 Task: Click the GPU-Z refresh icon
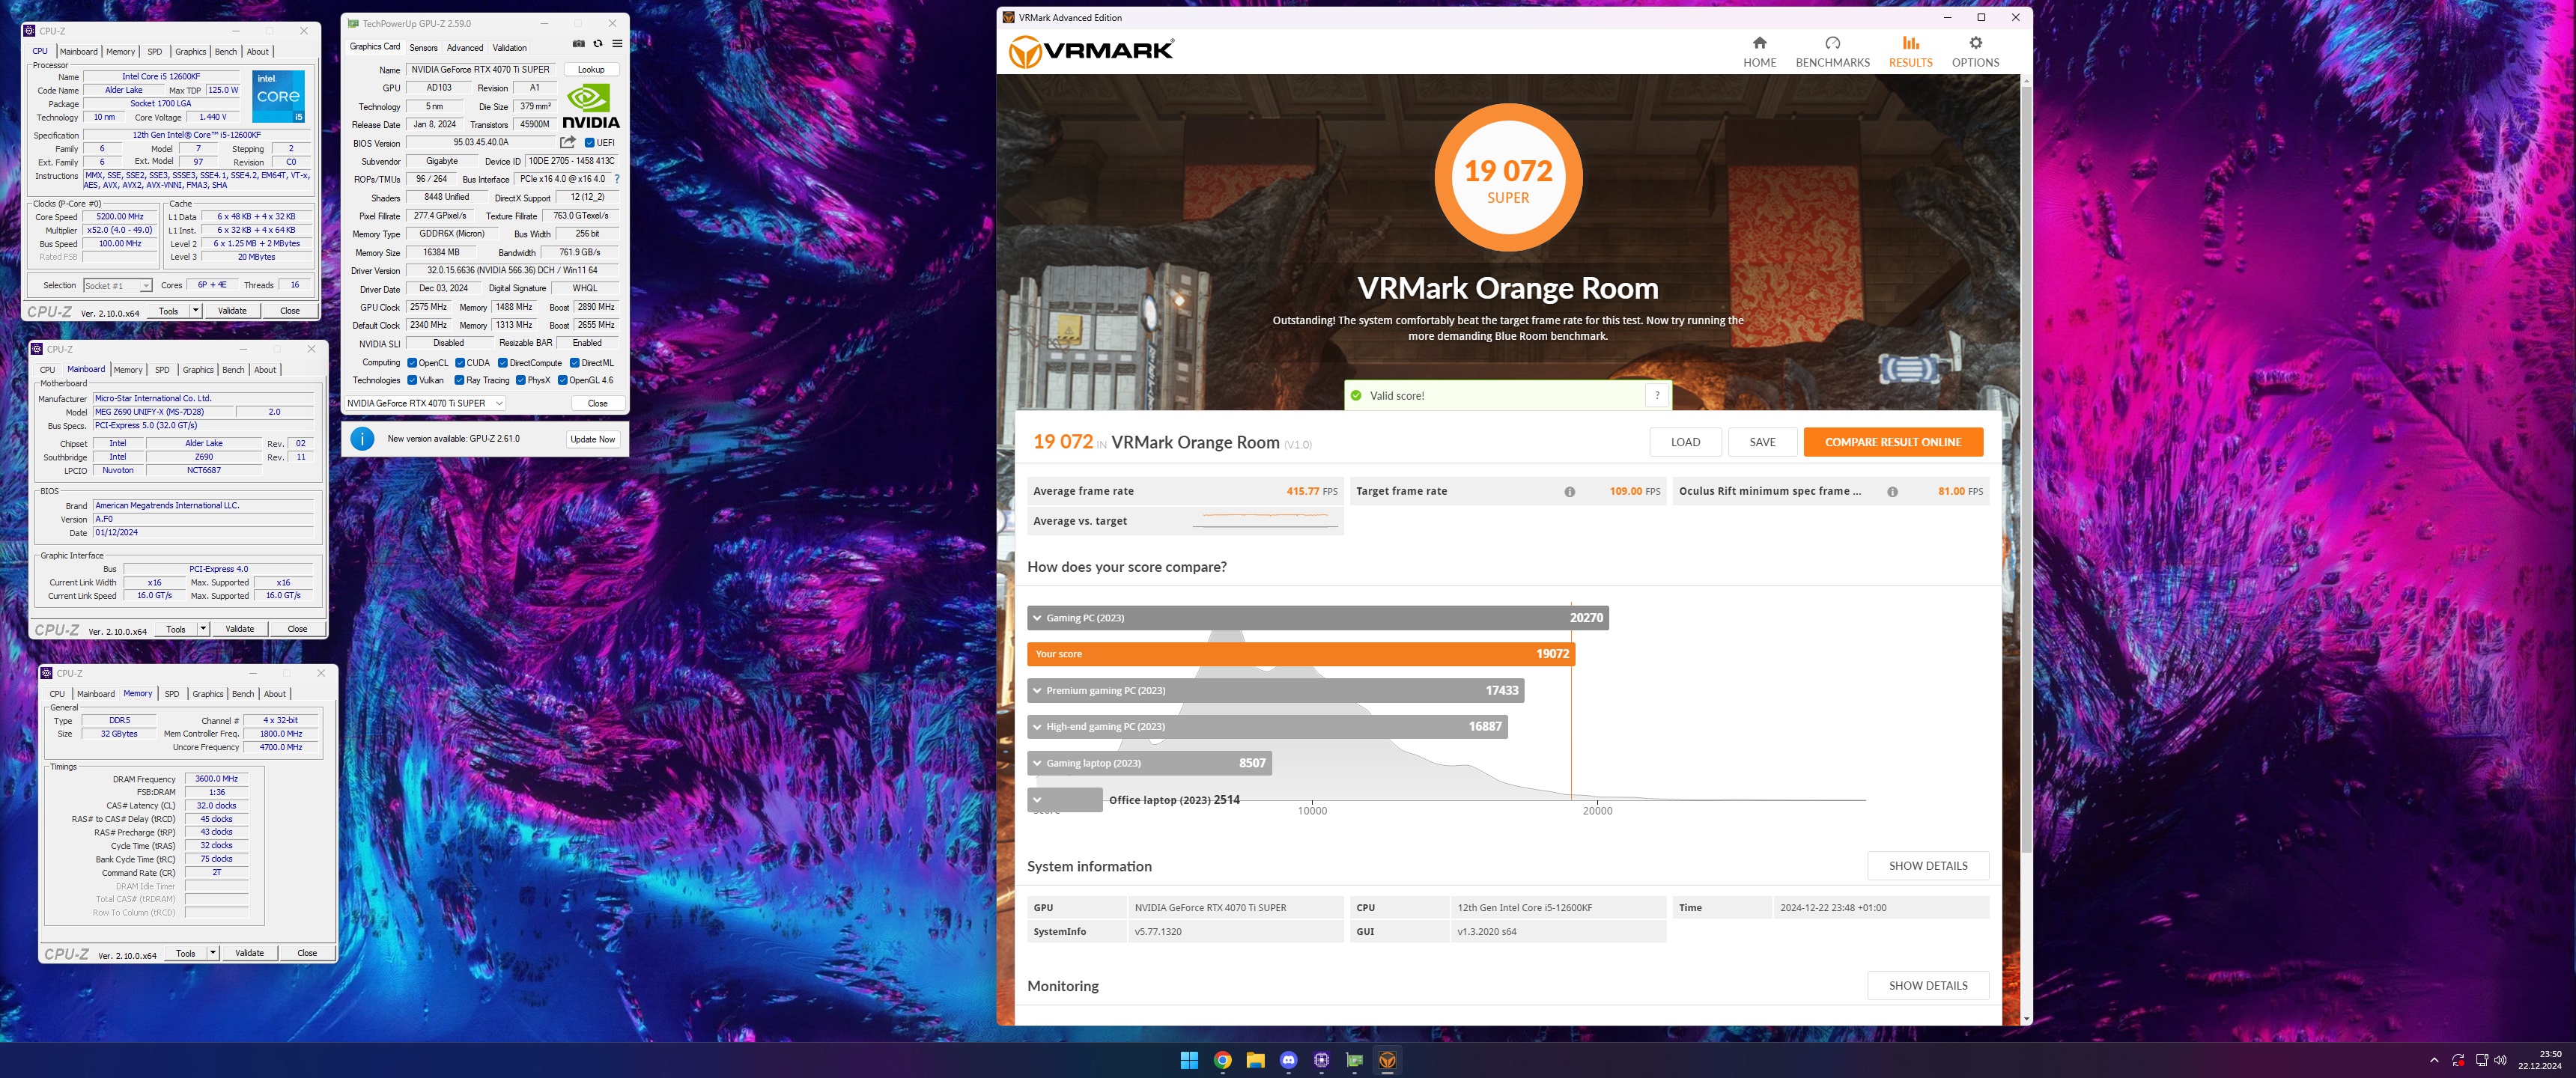pyautogui.click(x=598, y=44)
